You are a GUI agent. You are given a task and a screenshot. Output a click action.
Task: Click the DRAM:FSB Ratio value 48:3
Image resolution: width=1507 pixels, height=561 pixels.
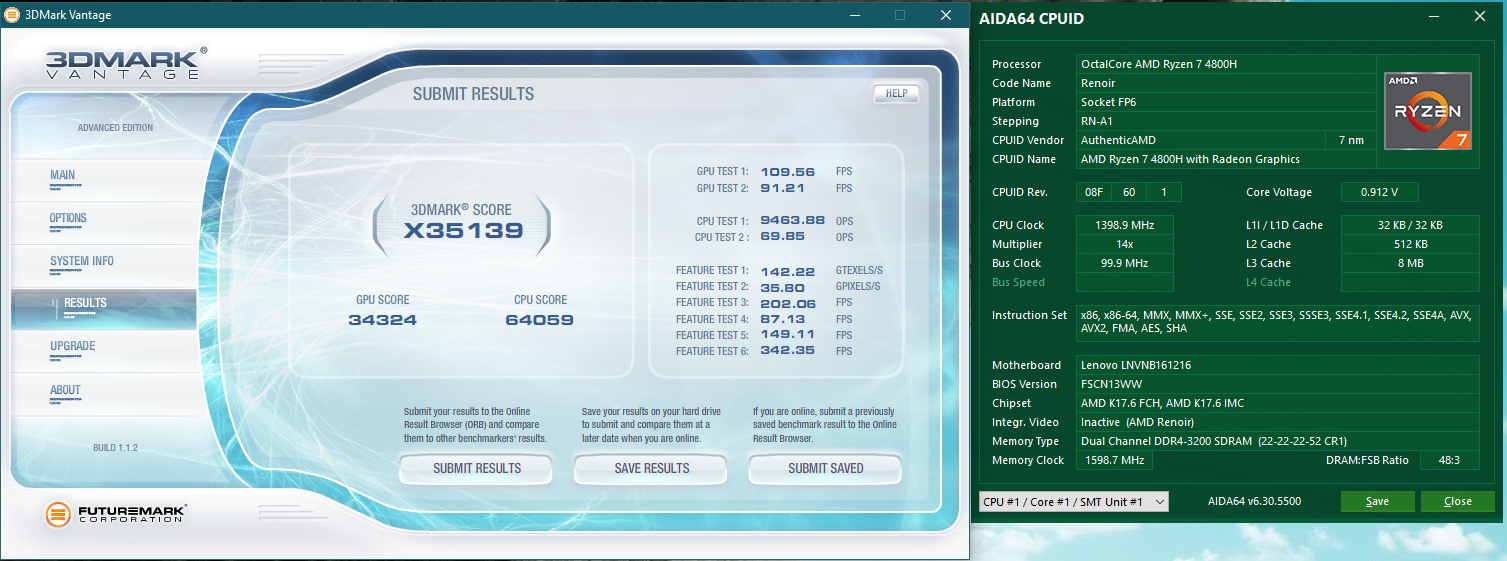[1448, 460]
